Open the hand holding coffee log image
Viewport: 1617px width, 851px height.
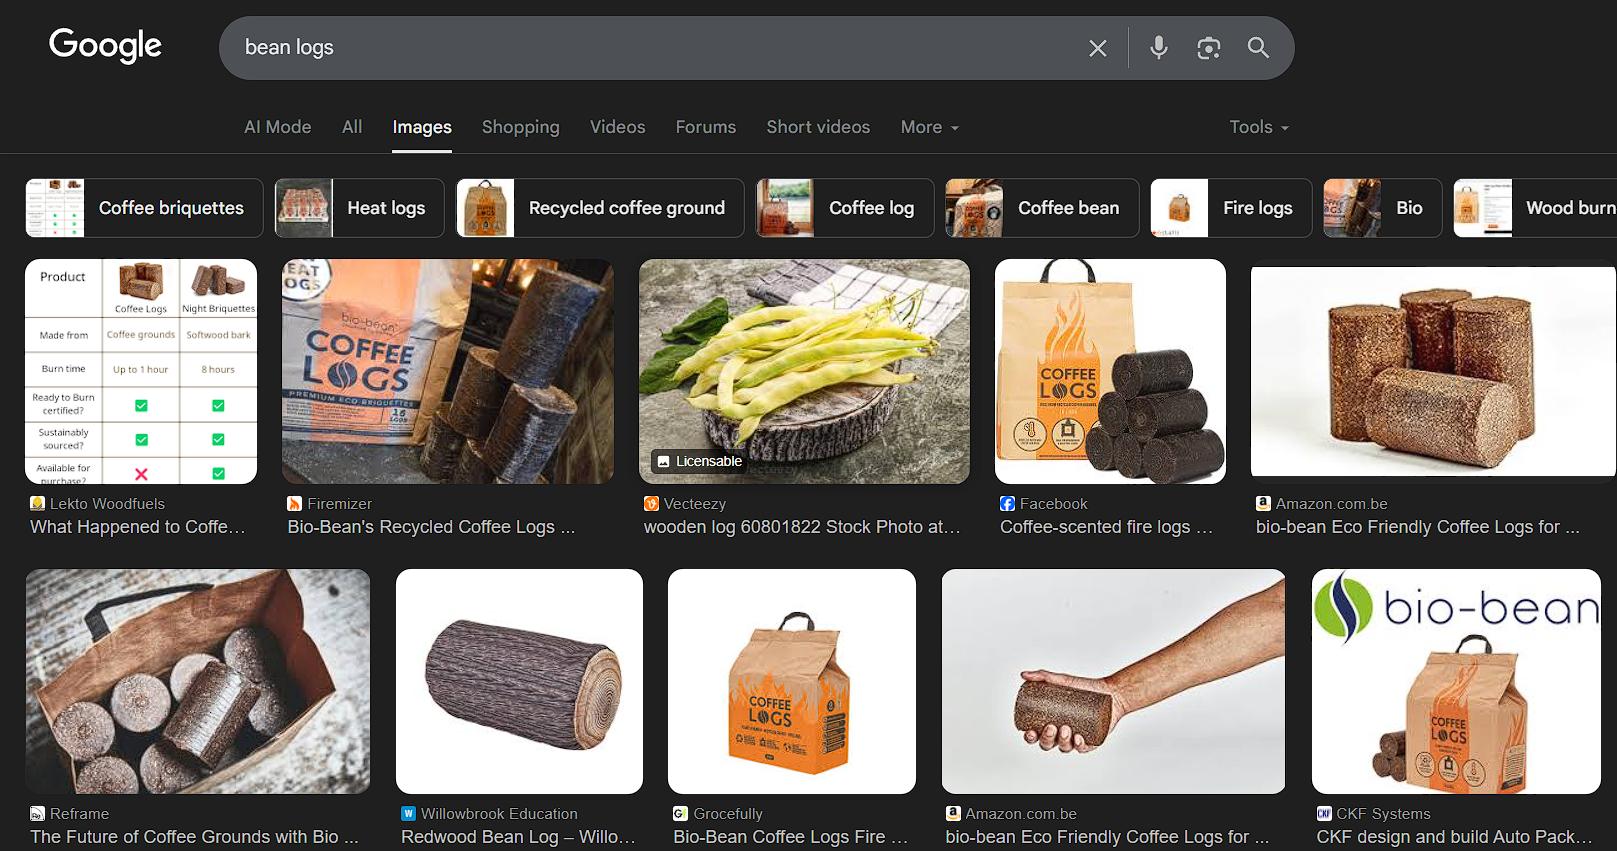click(1113, 682)
